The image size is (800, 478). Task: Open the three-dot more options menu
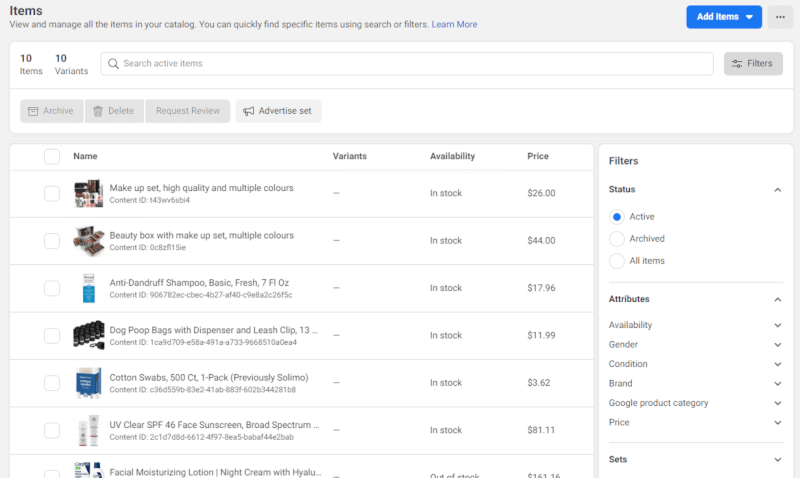click(780, 17)
